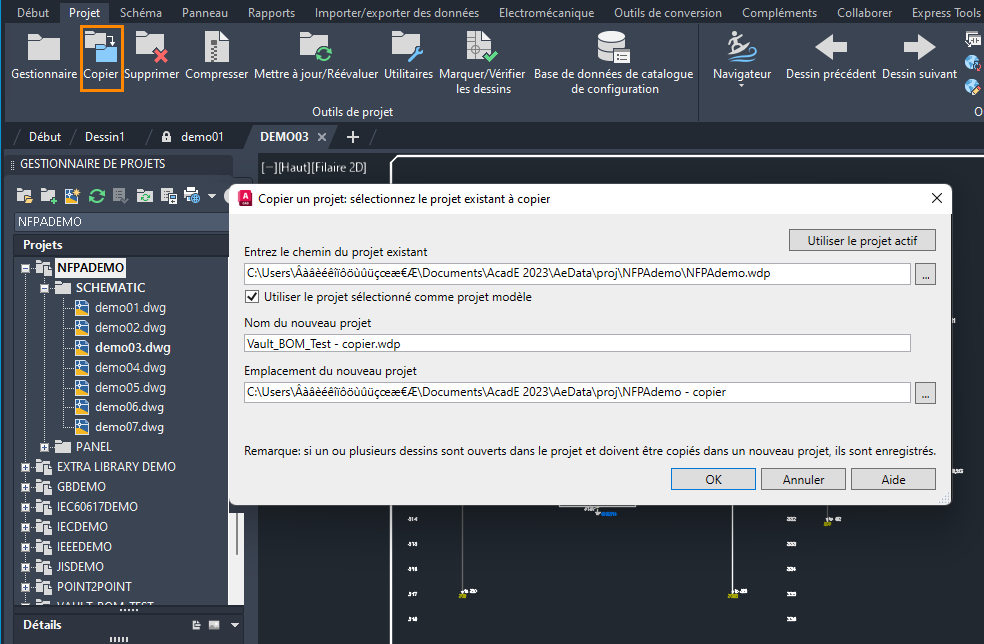Image resolution: width=984 pixels, height=644 pixels.
Task: Switch to the Panneau ribbon tab
Action: (x=205, y=13)
